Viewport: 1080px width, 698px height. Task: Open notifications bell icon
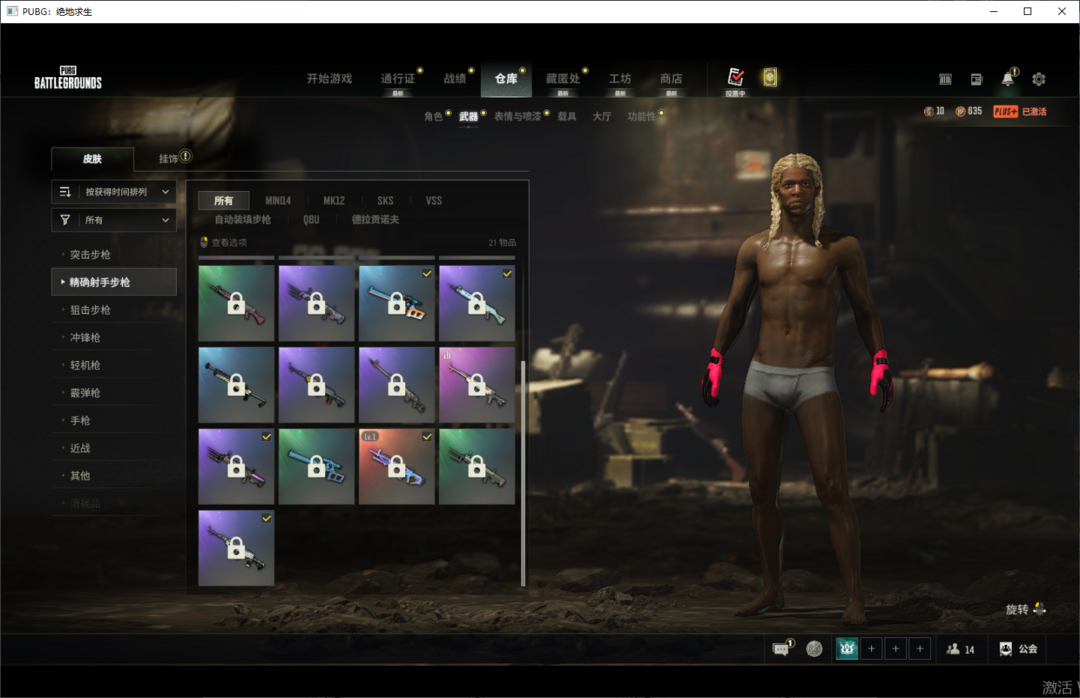(x=1007, y=79)
